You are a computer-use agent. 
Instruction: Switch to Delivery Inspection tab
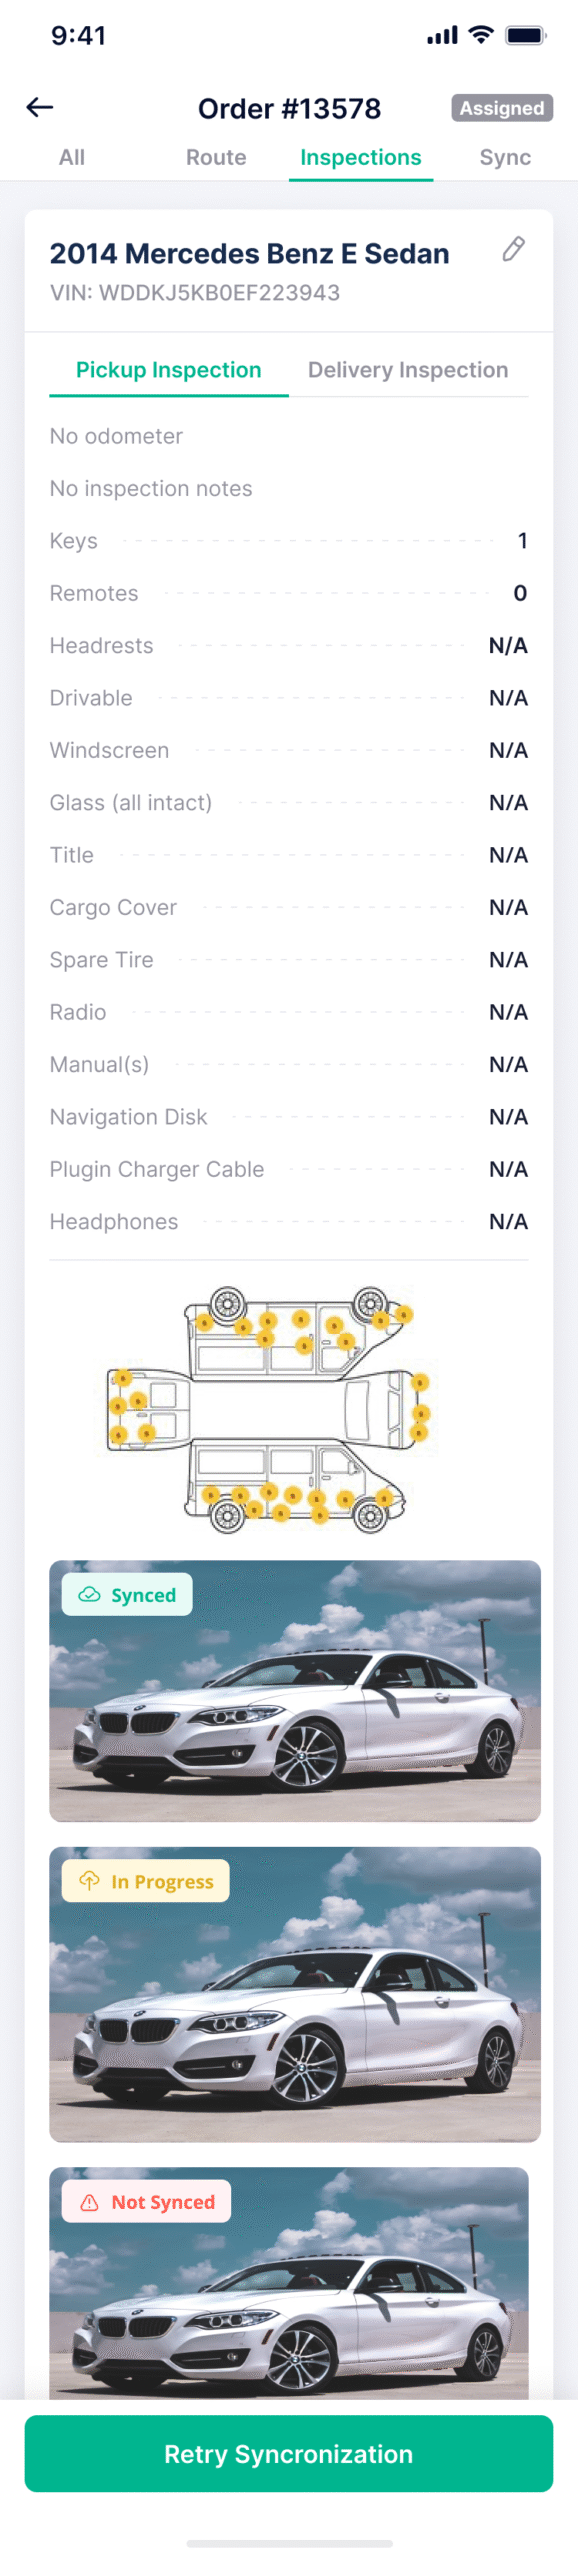pos(408,370)
